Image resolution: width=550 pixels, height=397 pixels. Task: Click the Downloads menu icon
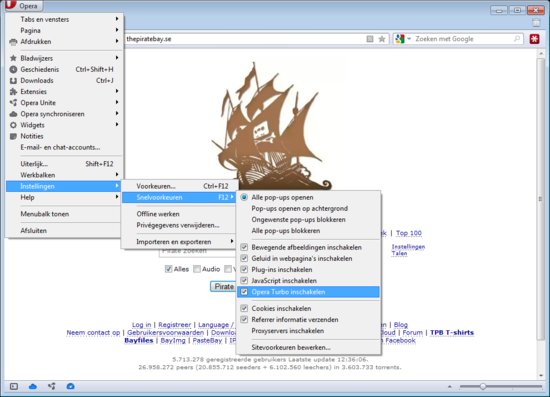pyautogui.click(x=13, y=81)
